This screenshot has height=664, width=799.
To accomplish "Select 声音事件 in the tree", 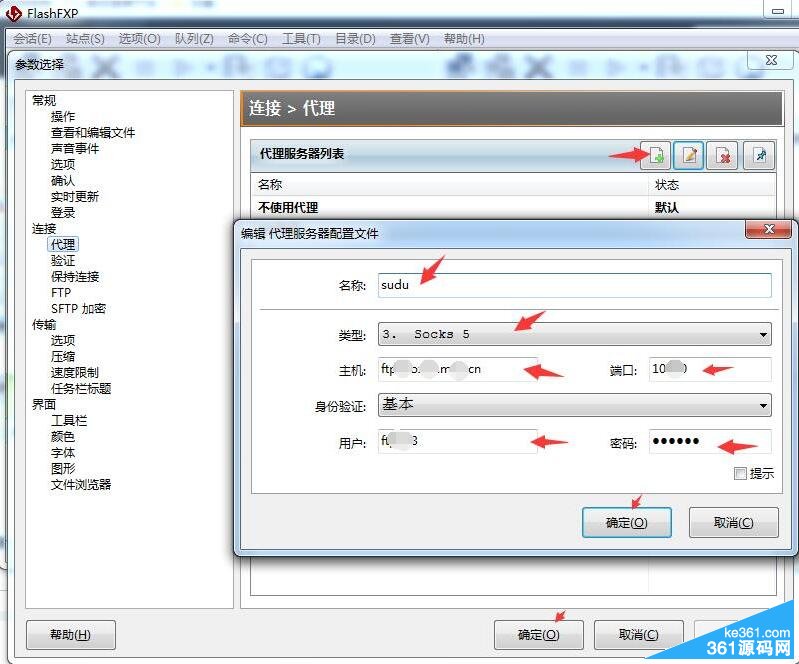I will [x=75, y=148].
